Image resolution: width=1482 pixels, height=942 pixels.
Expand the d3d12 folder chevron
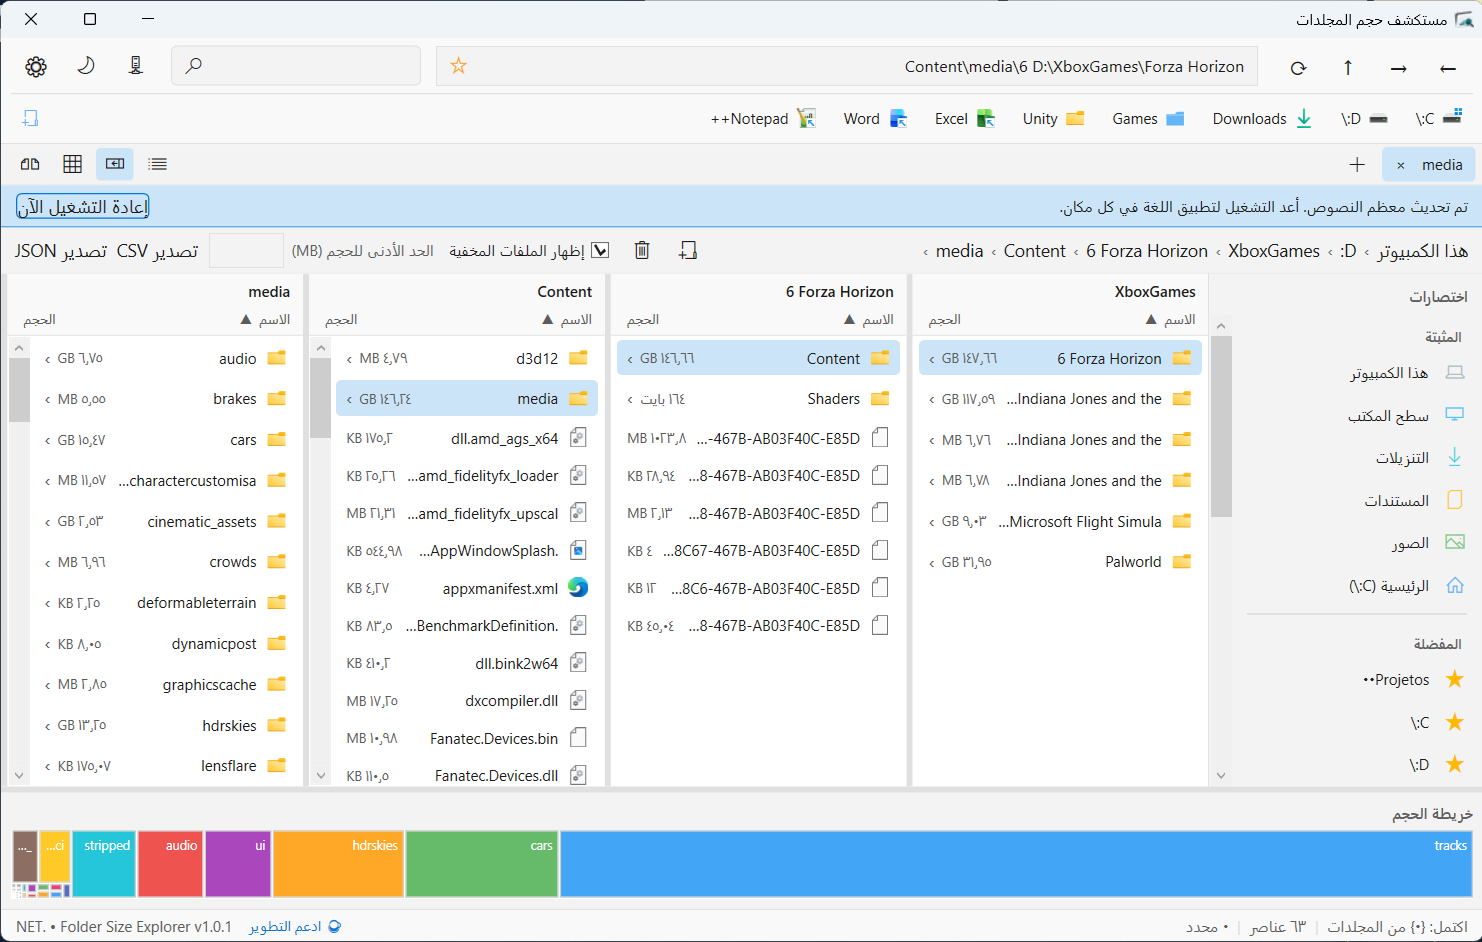point(349,359)
